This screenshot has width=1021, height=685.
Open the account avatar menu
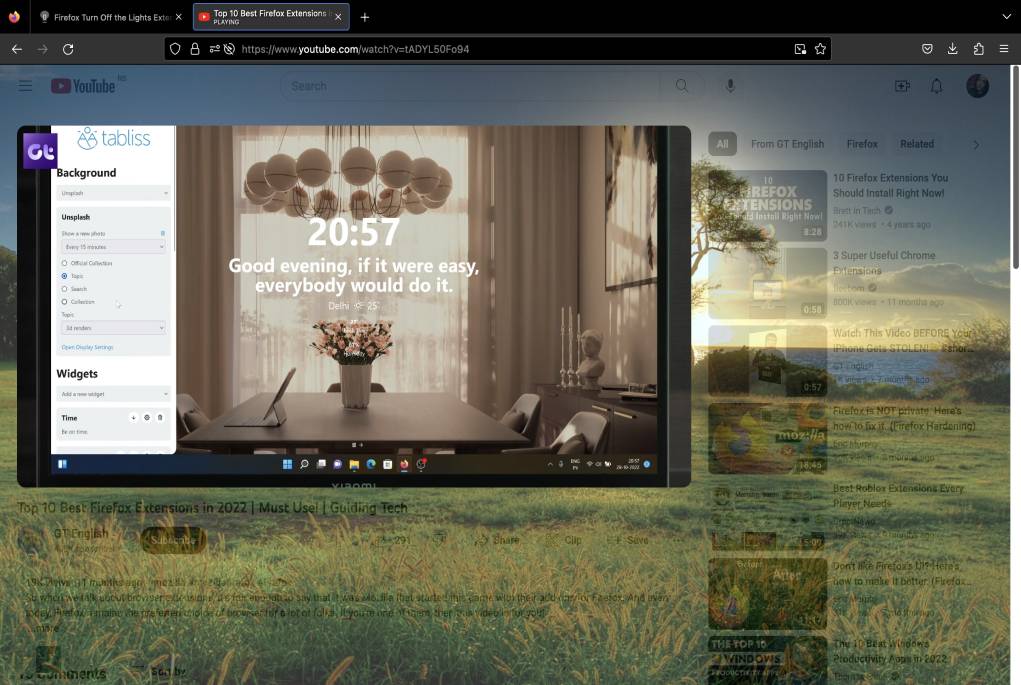pyautogui.click(x=977, y=86)
